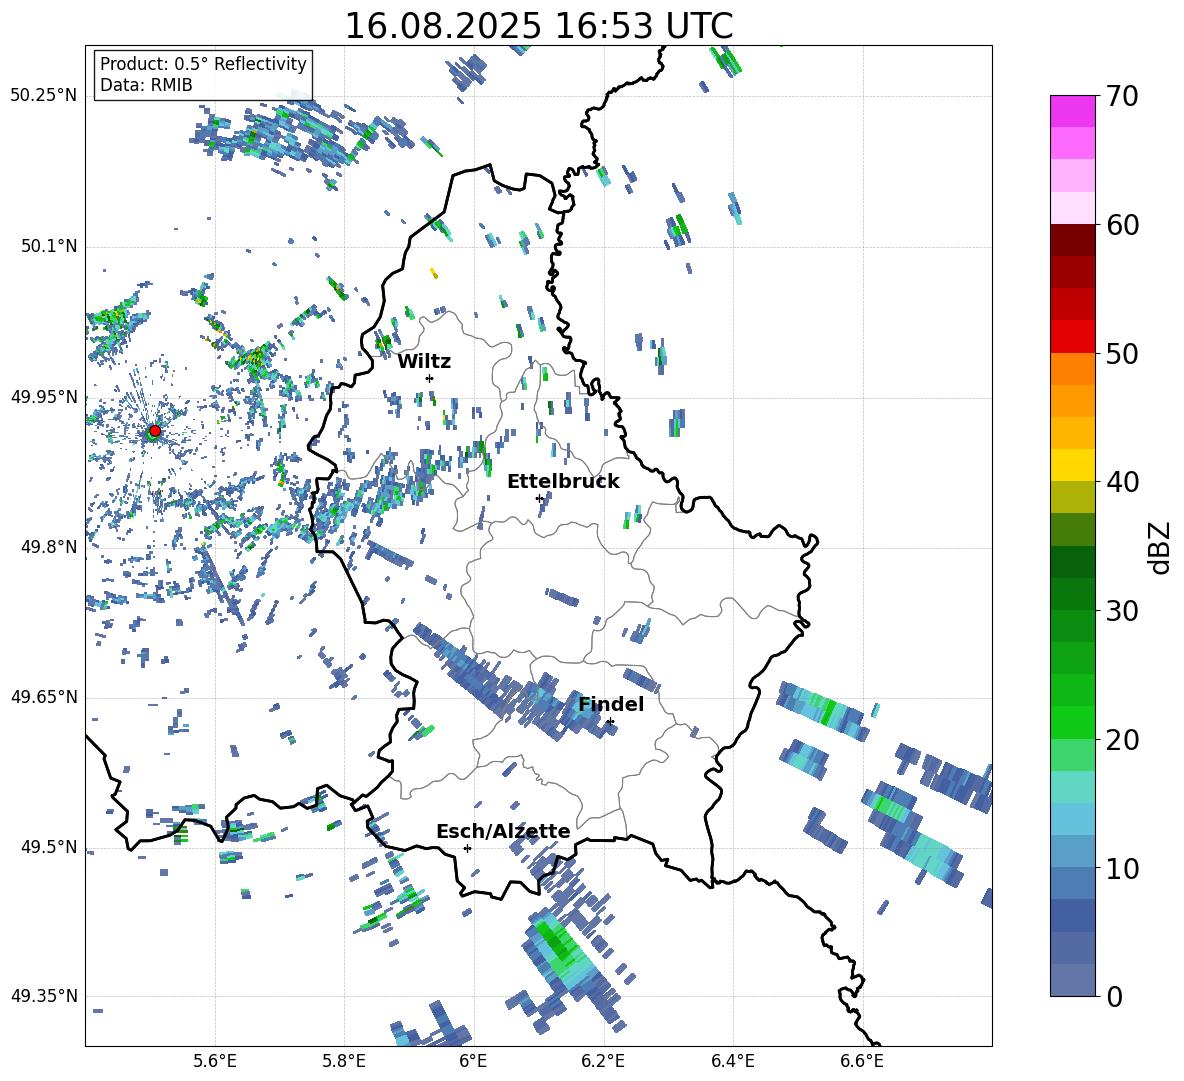
Task: Click the bright red colorbar segment near 50
Action: point(1072,337)
